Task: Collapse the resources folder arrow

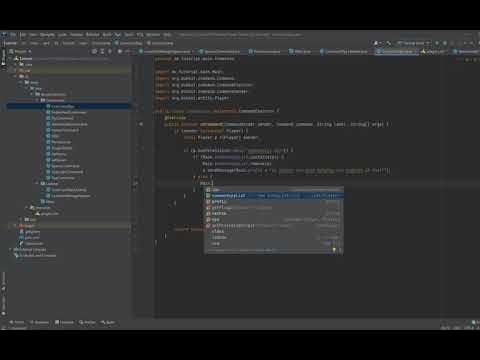Action: pyautogui.click(x=27, y=207)
